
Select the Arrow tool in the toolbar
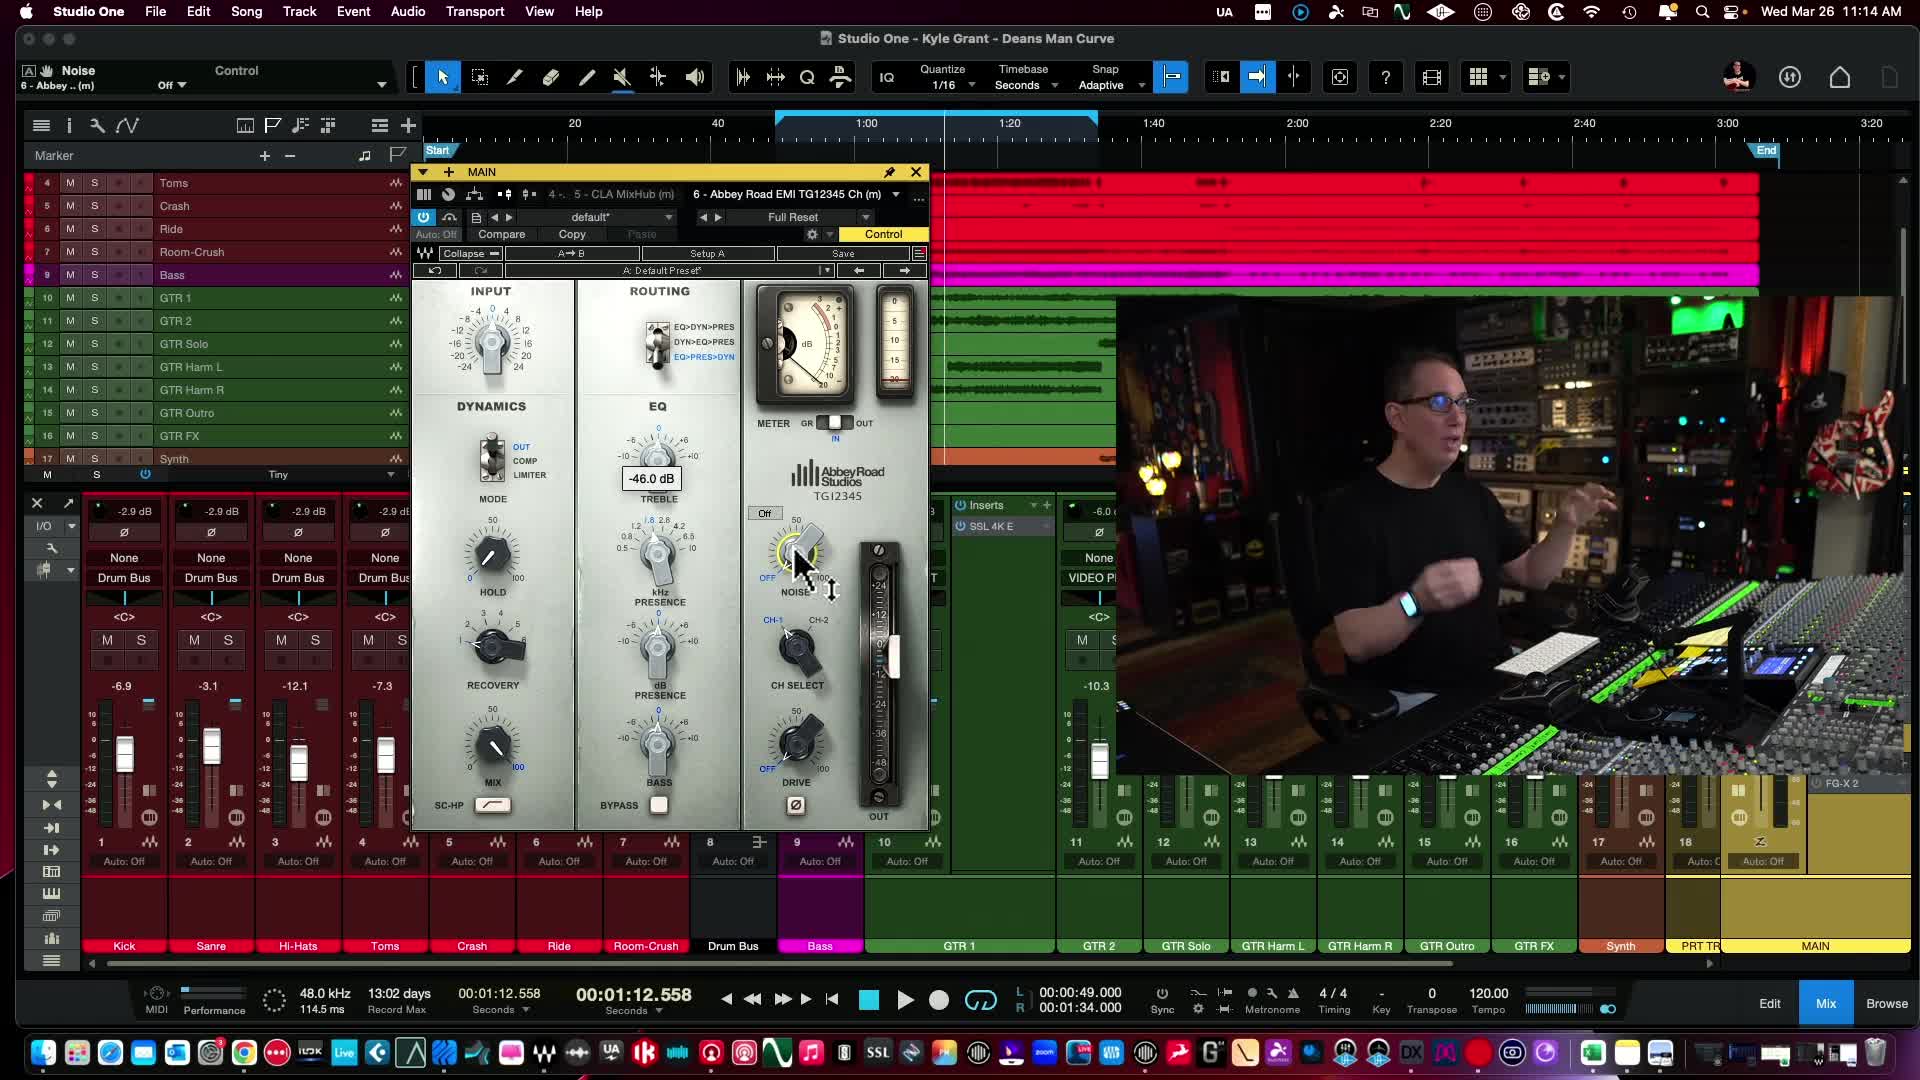click(443, 77)
